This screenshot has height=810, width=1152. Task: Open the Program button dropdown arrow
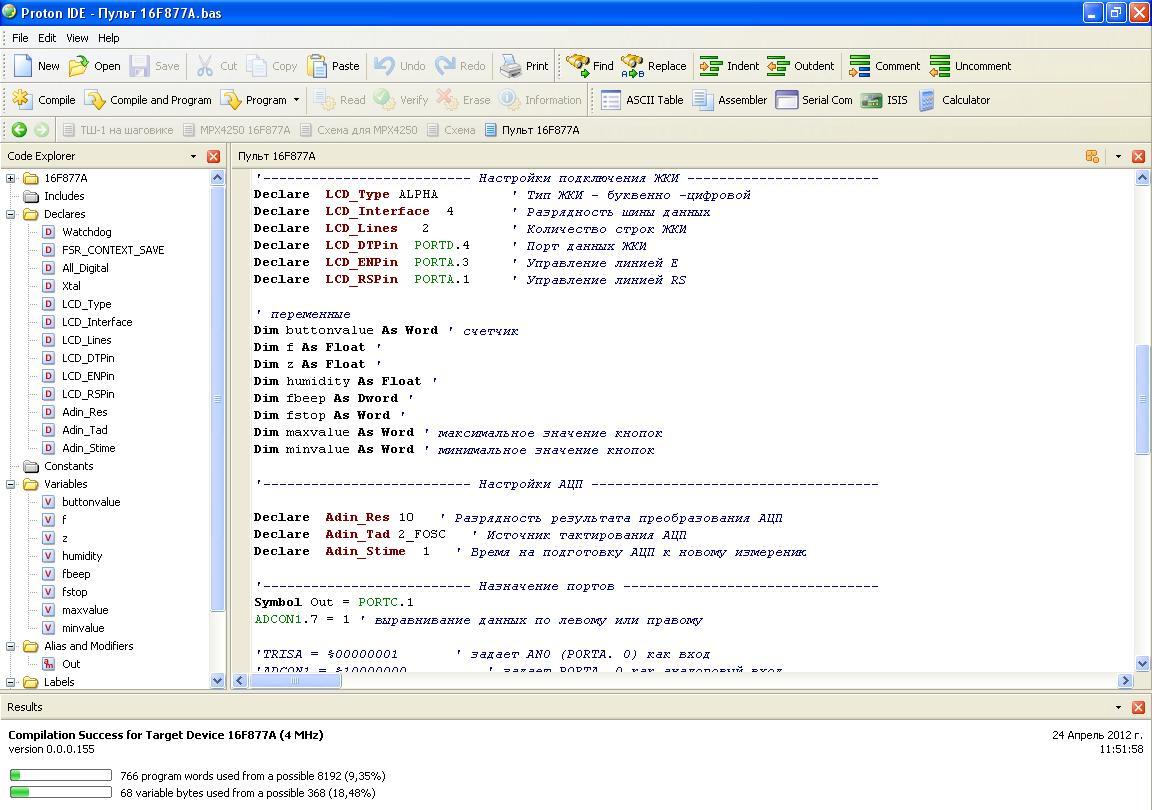296,100
